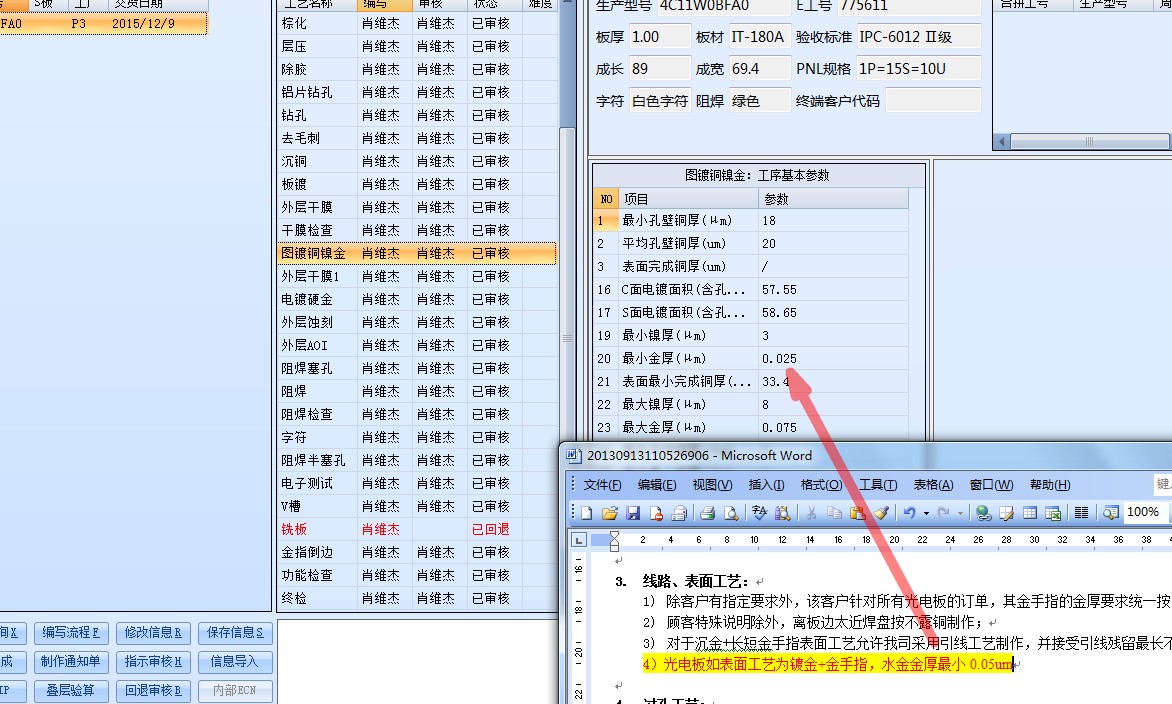Click the process list vertical scrollbar thumb
Image resolution: width=1172 pixels, height=704 pixels.
[x=567, y=340]
